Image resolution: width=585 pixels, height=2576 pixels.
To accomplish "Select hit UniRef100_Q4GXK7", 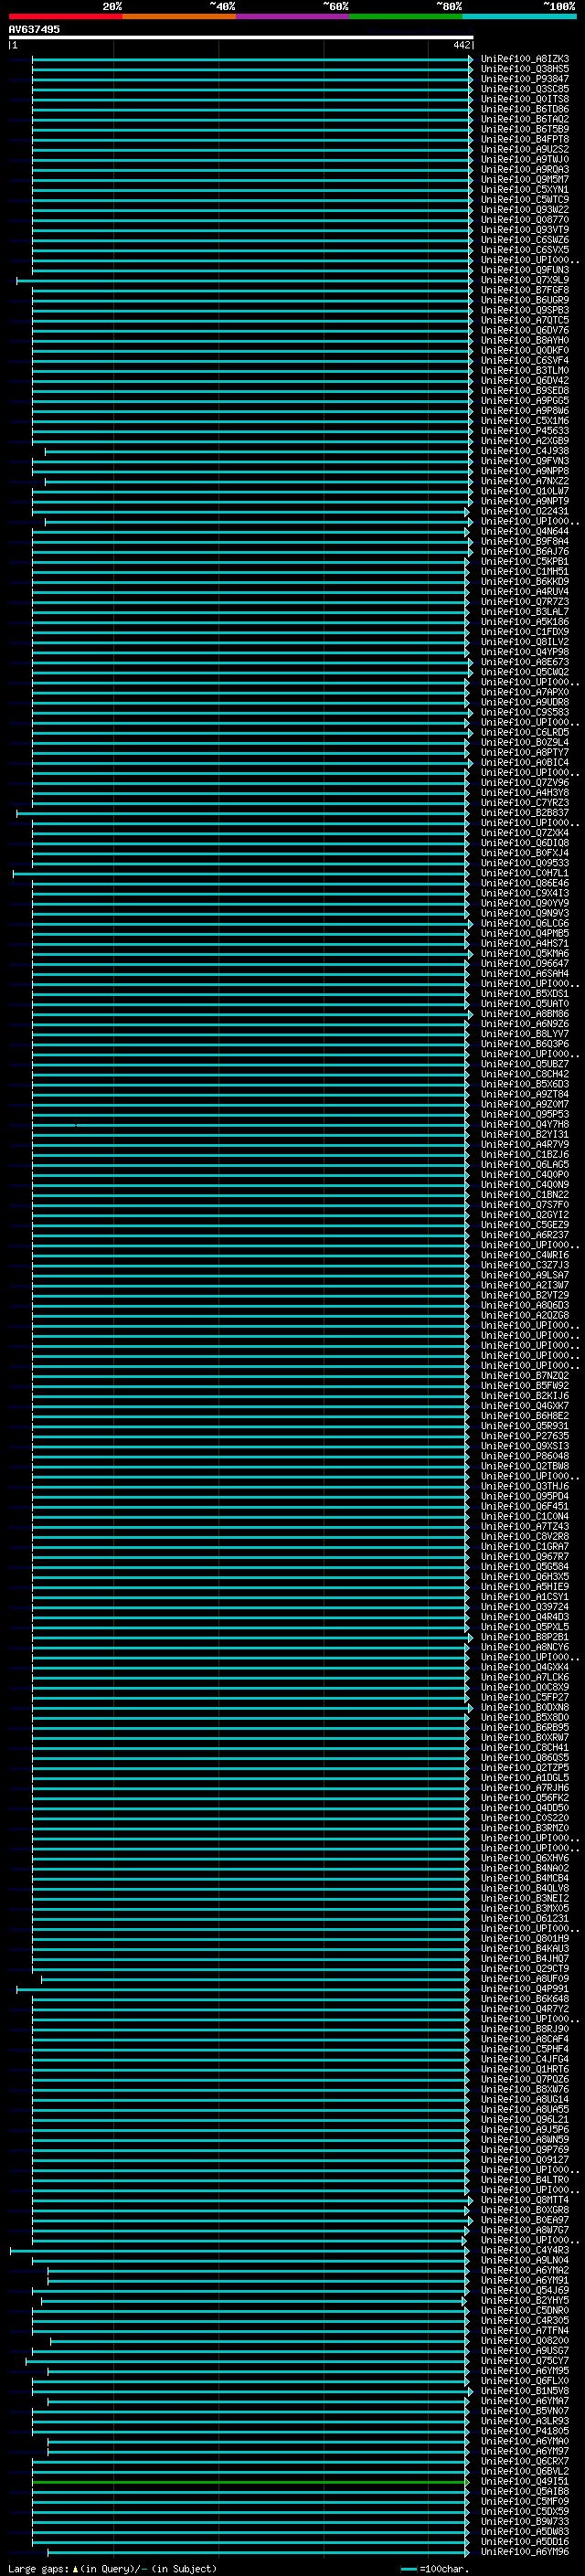I will tap(525, 1406).
